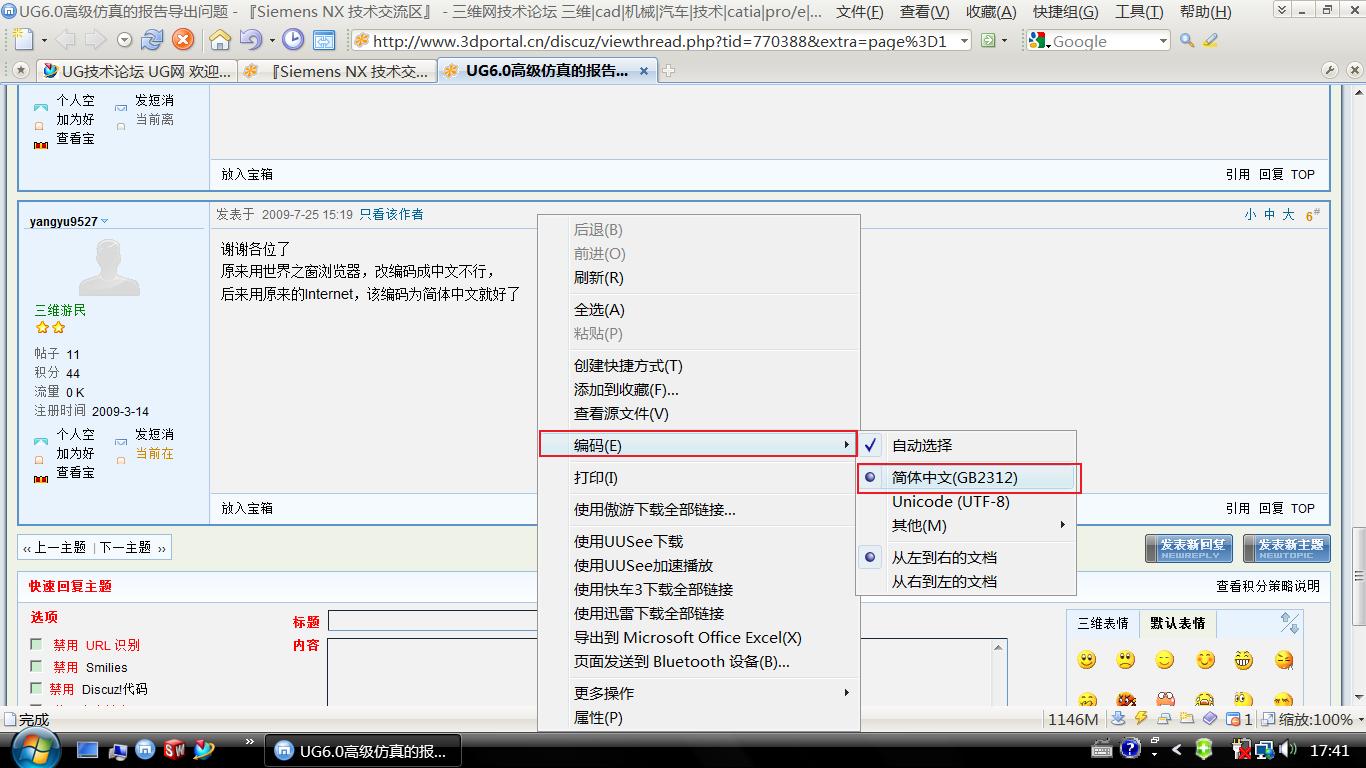This screenshot has height=768, width=1366.
Task: Insert the sad frowning emoticon
Action: [x=1126, y=660]
